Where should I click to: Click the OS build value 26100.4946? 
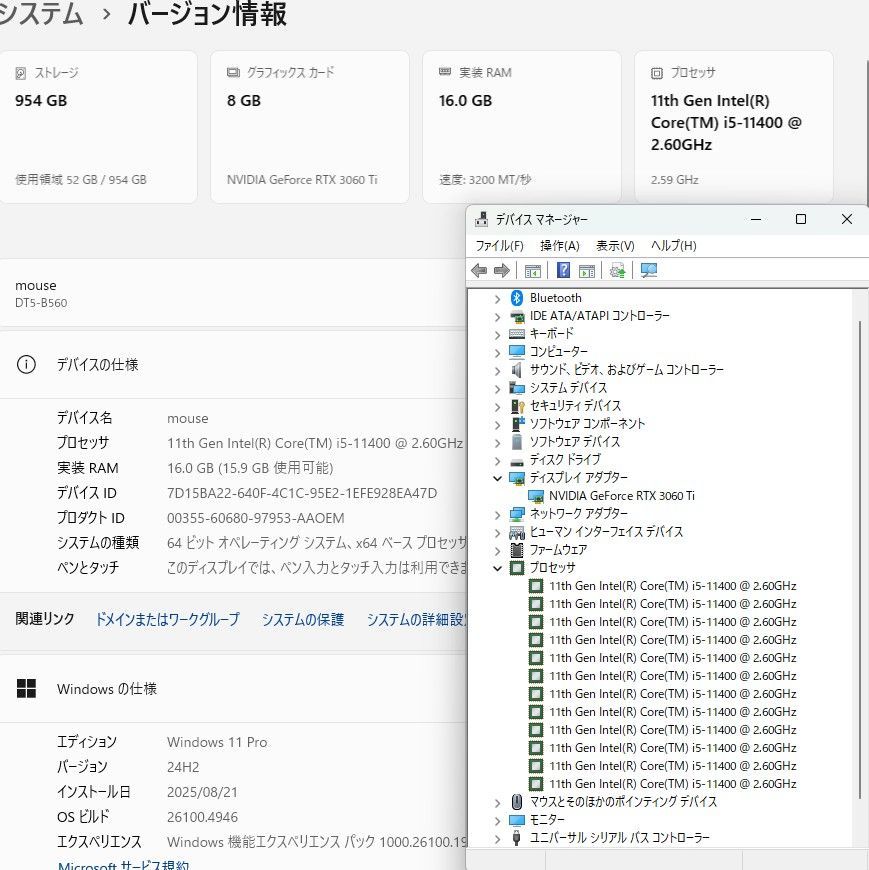click(x=203, y=817)
